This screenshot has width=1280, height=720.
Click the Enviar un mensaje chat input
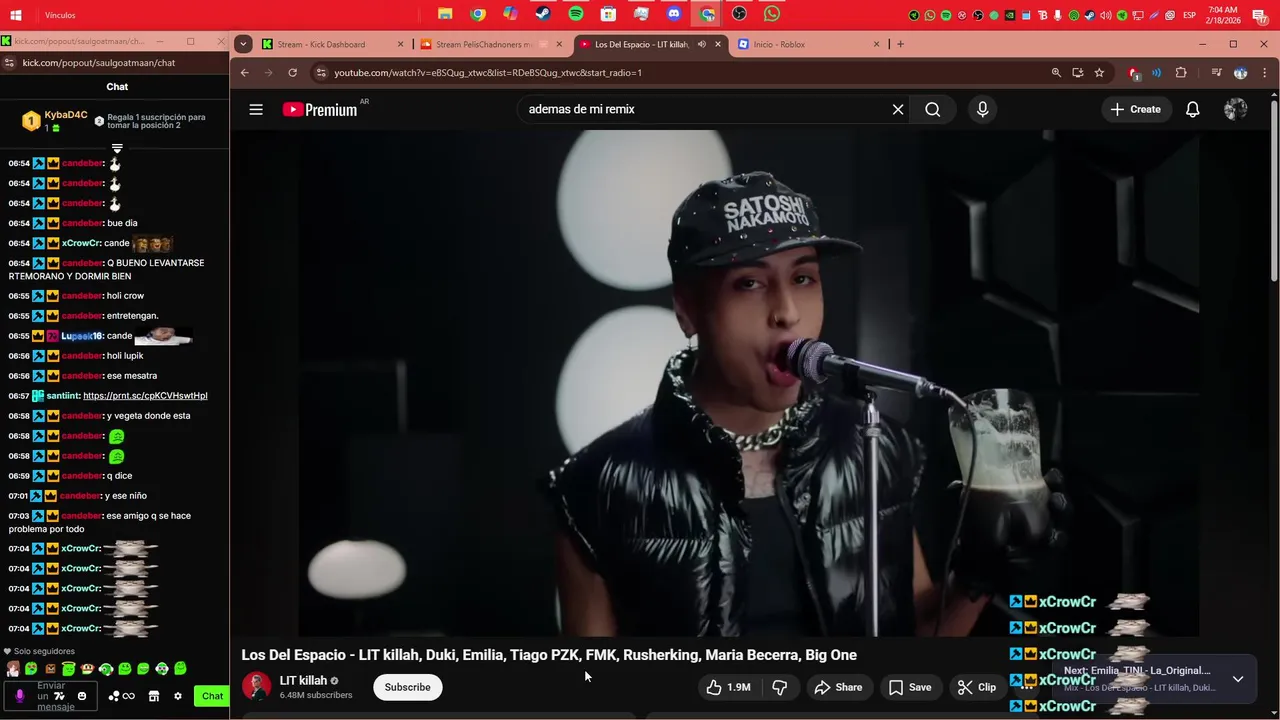point(52,696)
